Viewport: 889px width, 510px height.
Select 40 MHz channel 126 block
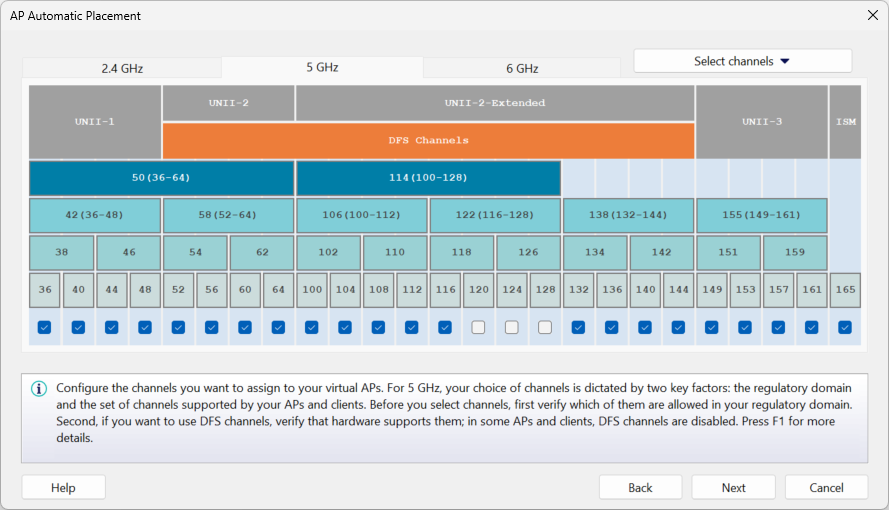[528, 253]
